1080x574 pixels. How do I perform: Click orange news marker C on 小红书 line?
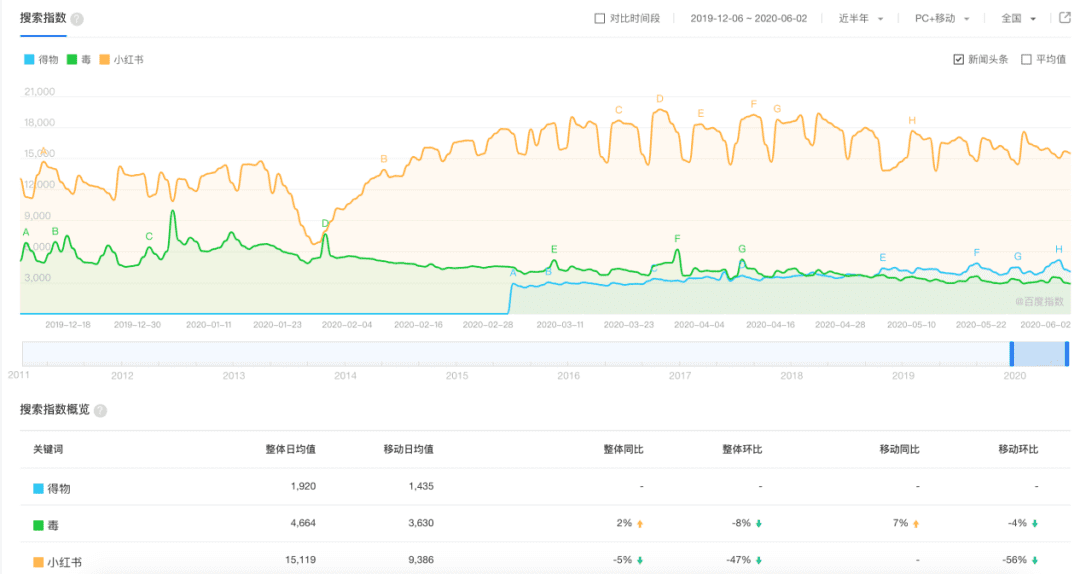click(619, 110)
